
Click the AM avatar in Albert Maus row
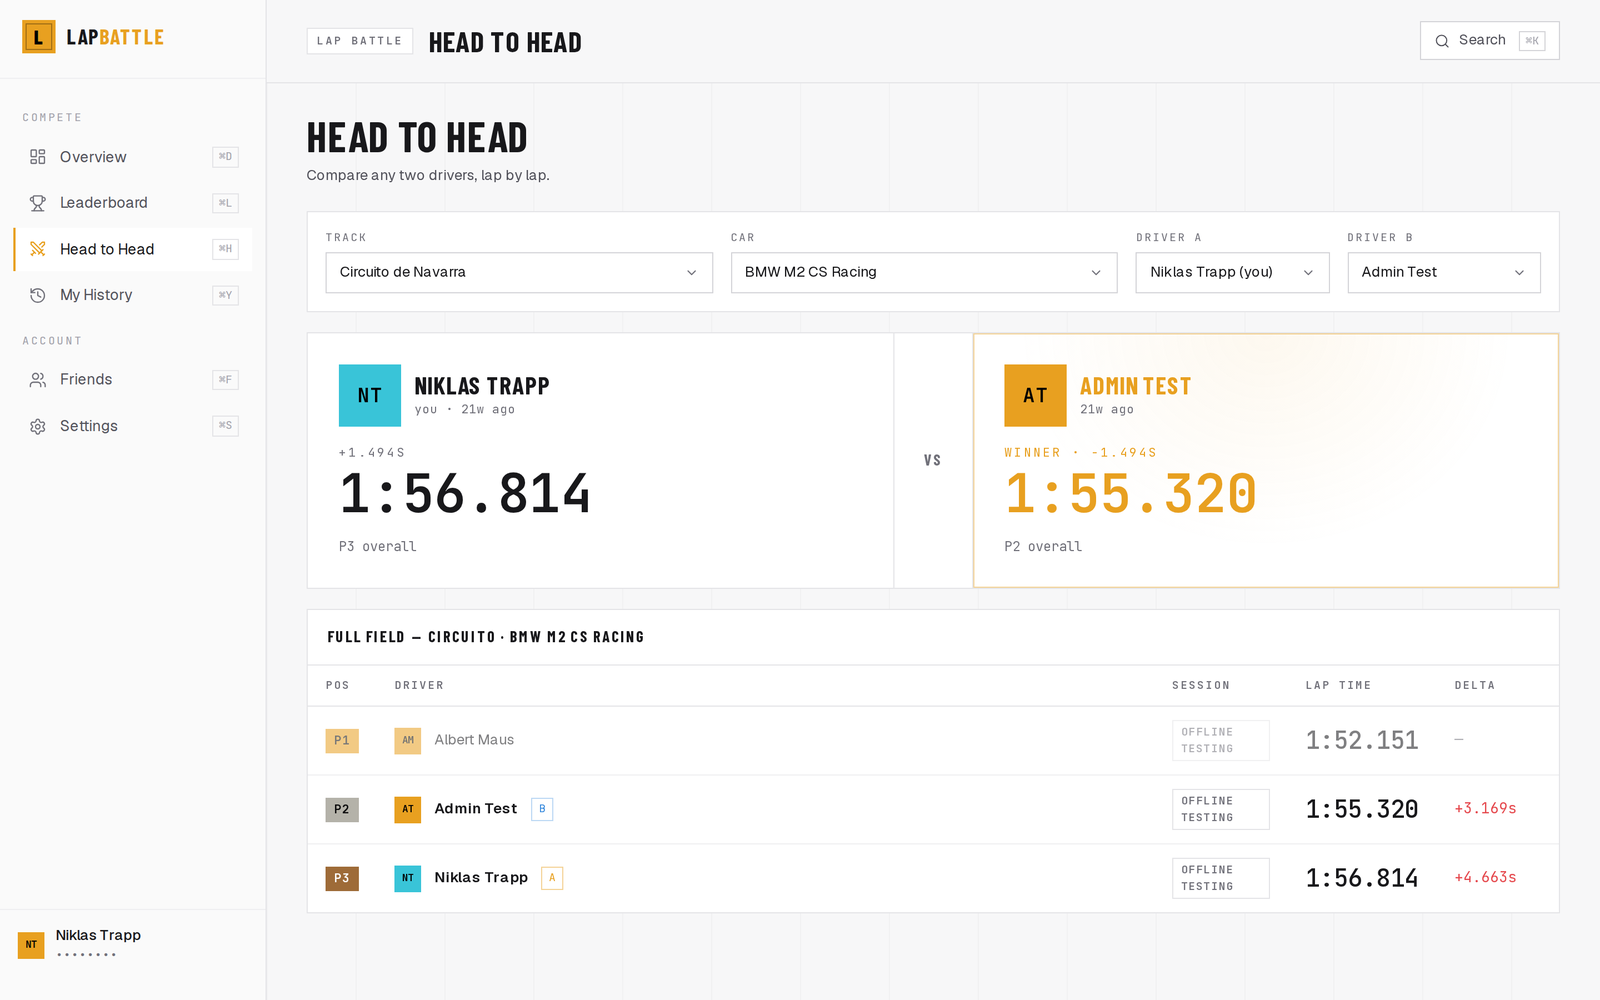click(x=408, y=741)
